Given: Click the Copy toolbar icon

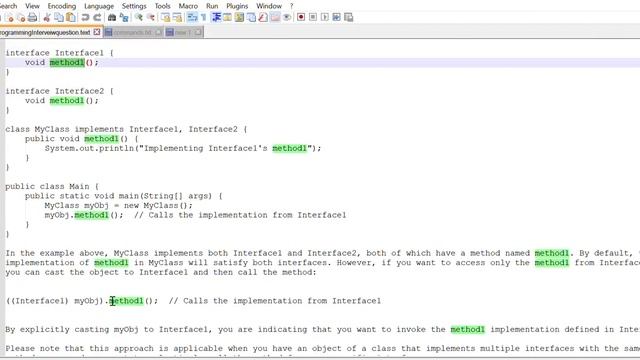Looking at the screenshot, I should coord(59,17).
